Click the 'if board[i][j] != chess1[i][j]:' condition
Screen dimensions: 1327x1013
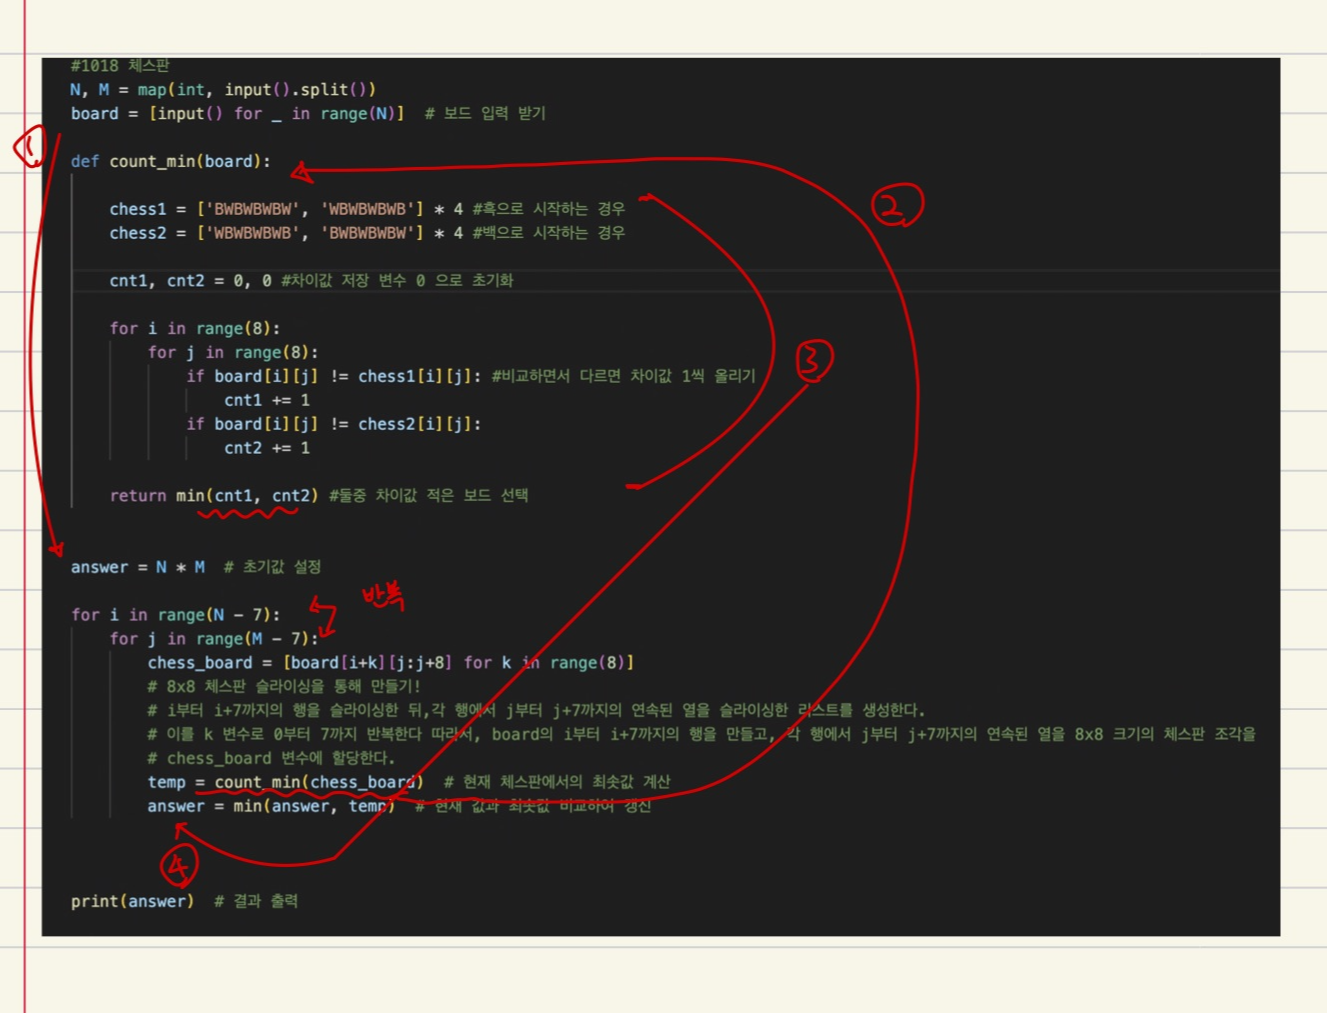(x=334, y=377)
